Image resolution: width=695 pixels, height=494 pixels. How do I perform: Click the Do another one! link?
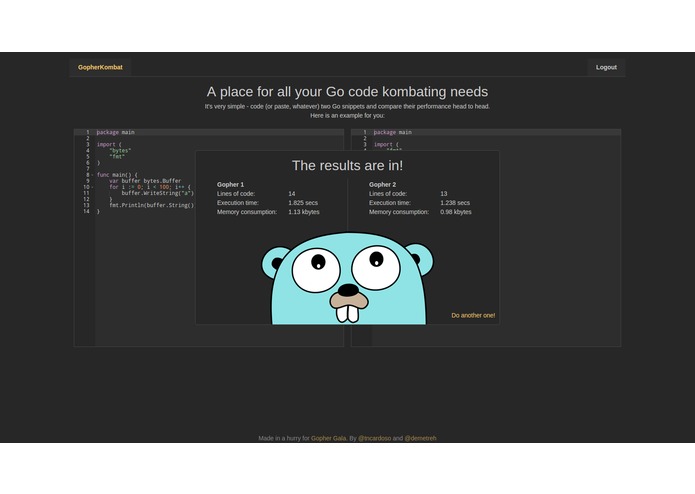coord(473,315)
